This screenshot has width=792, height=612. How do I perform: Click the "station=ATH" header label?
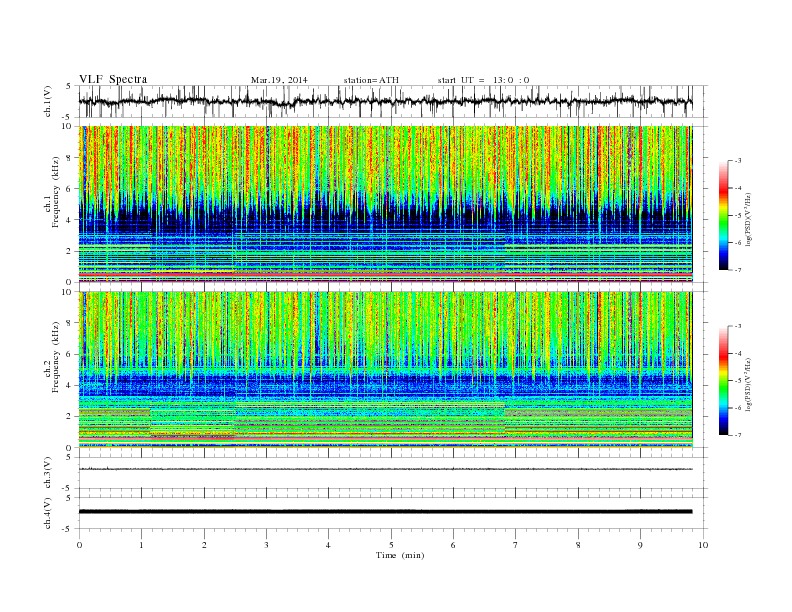click(x=371, y=80)
